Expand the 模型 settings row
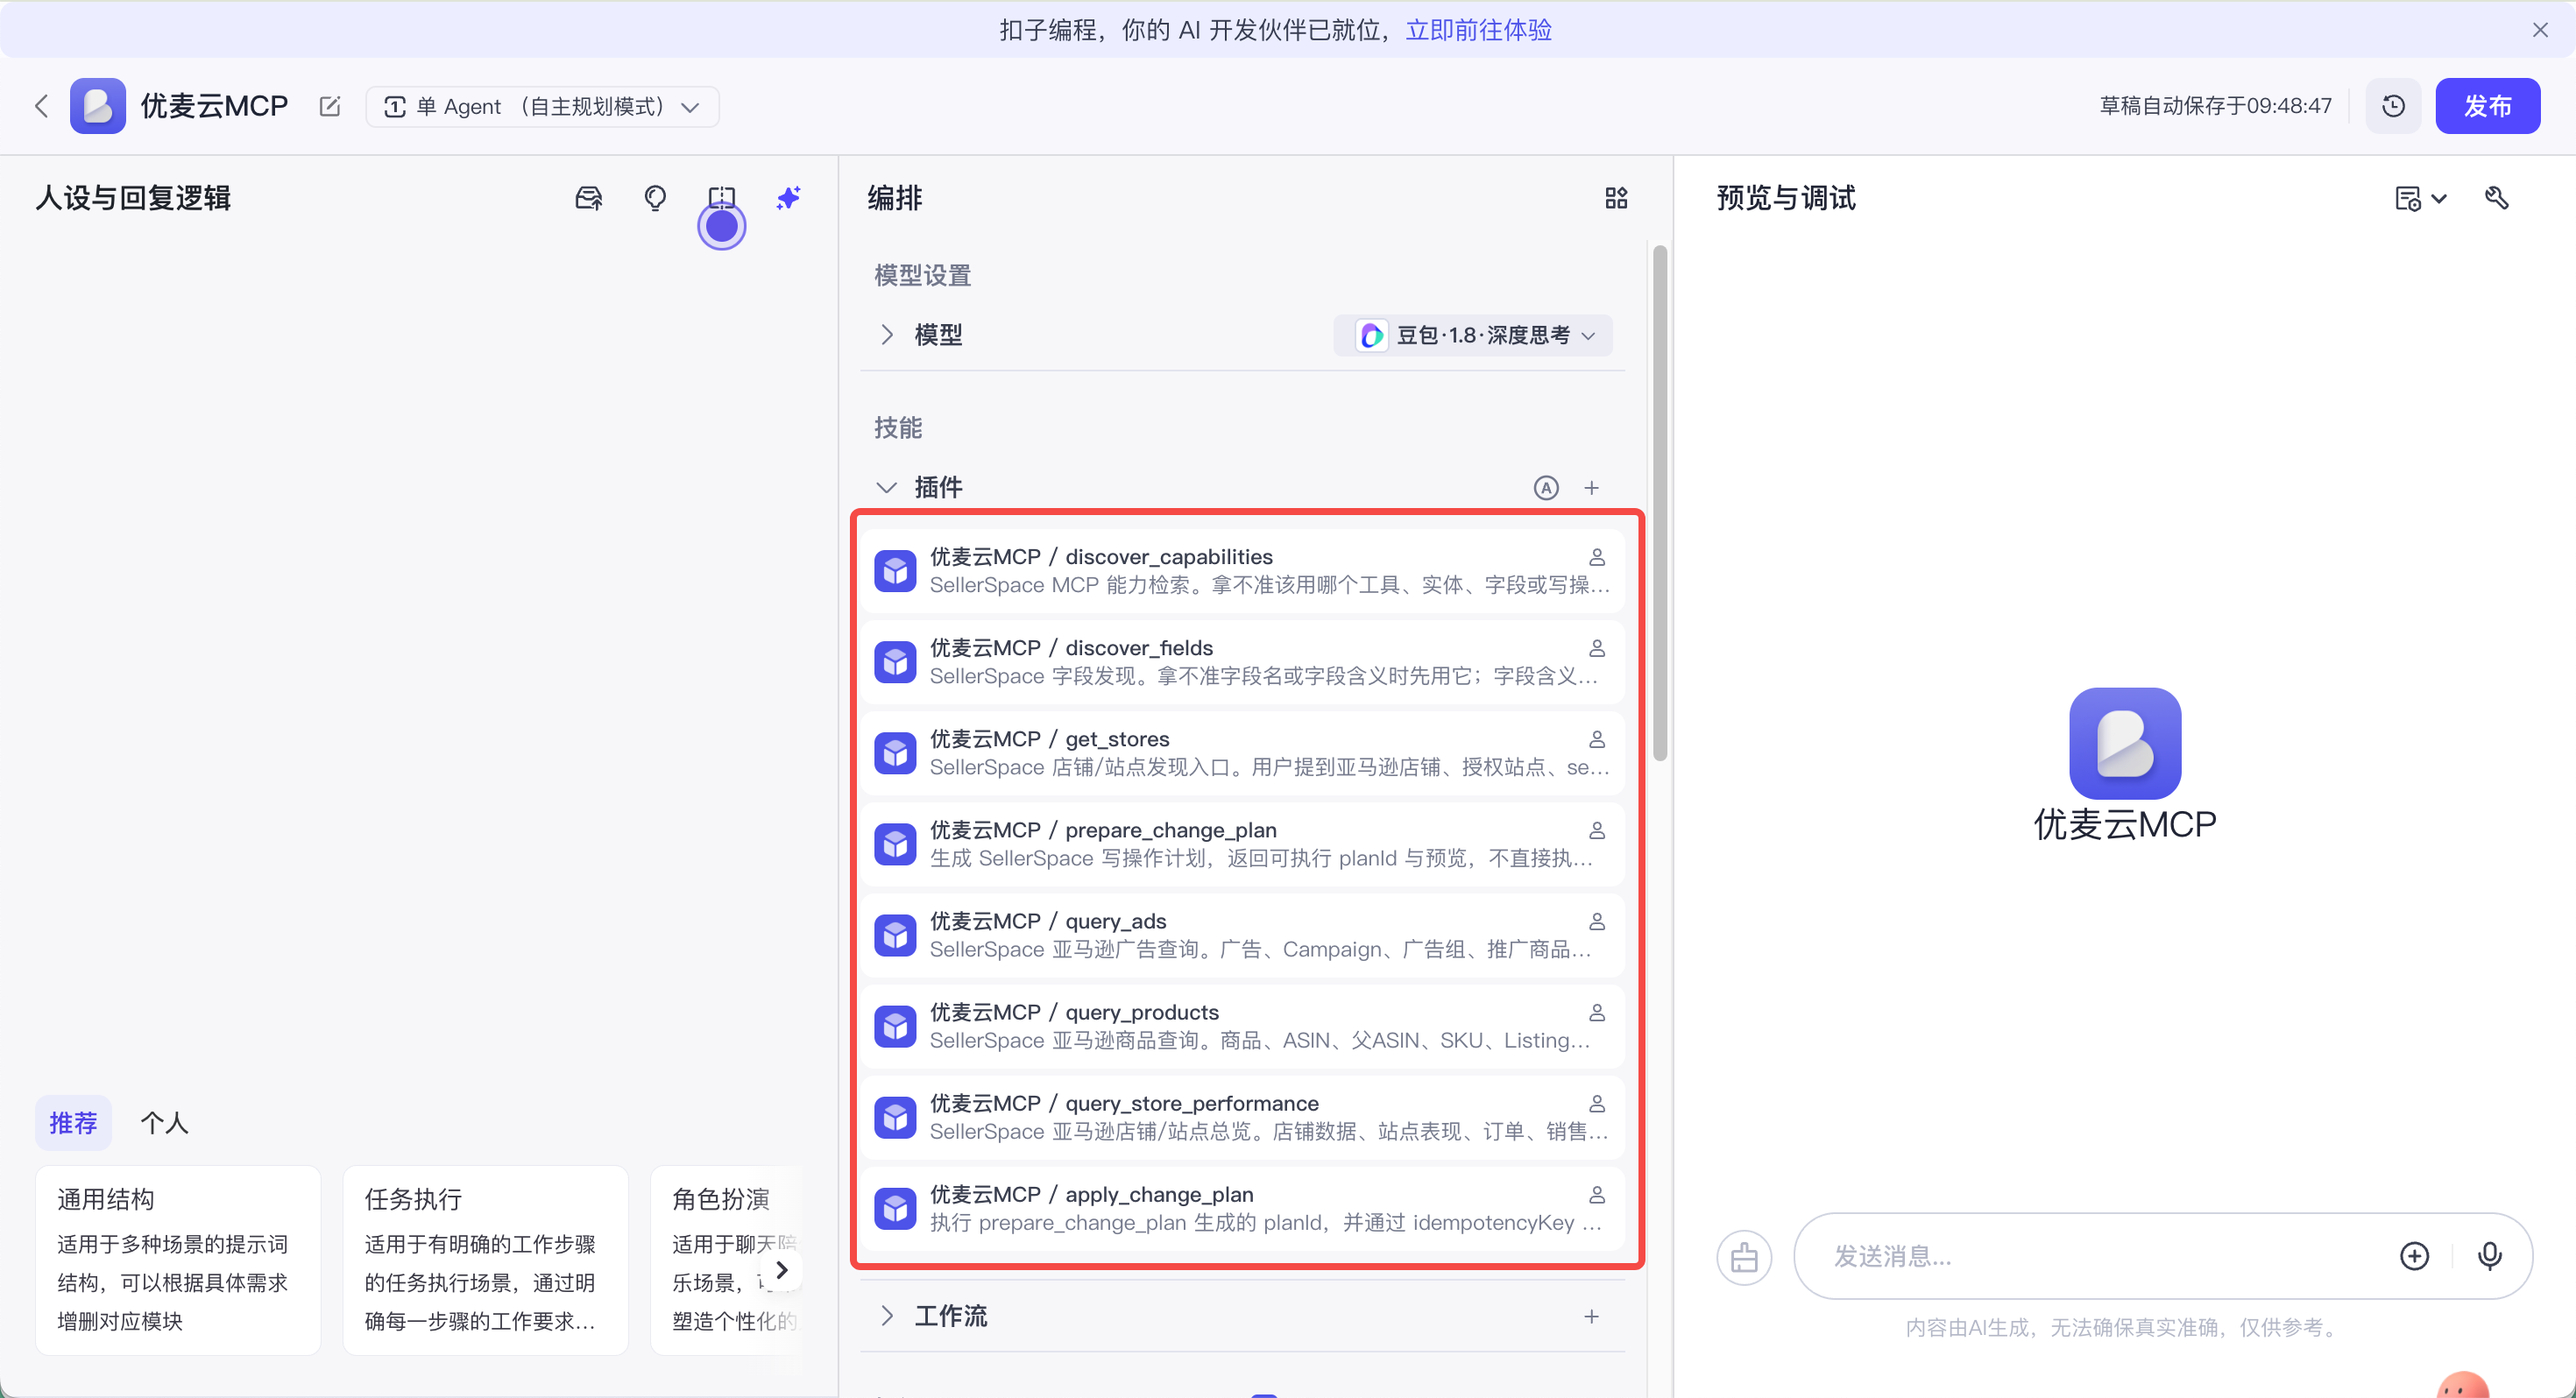 [886, 335]
